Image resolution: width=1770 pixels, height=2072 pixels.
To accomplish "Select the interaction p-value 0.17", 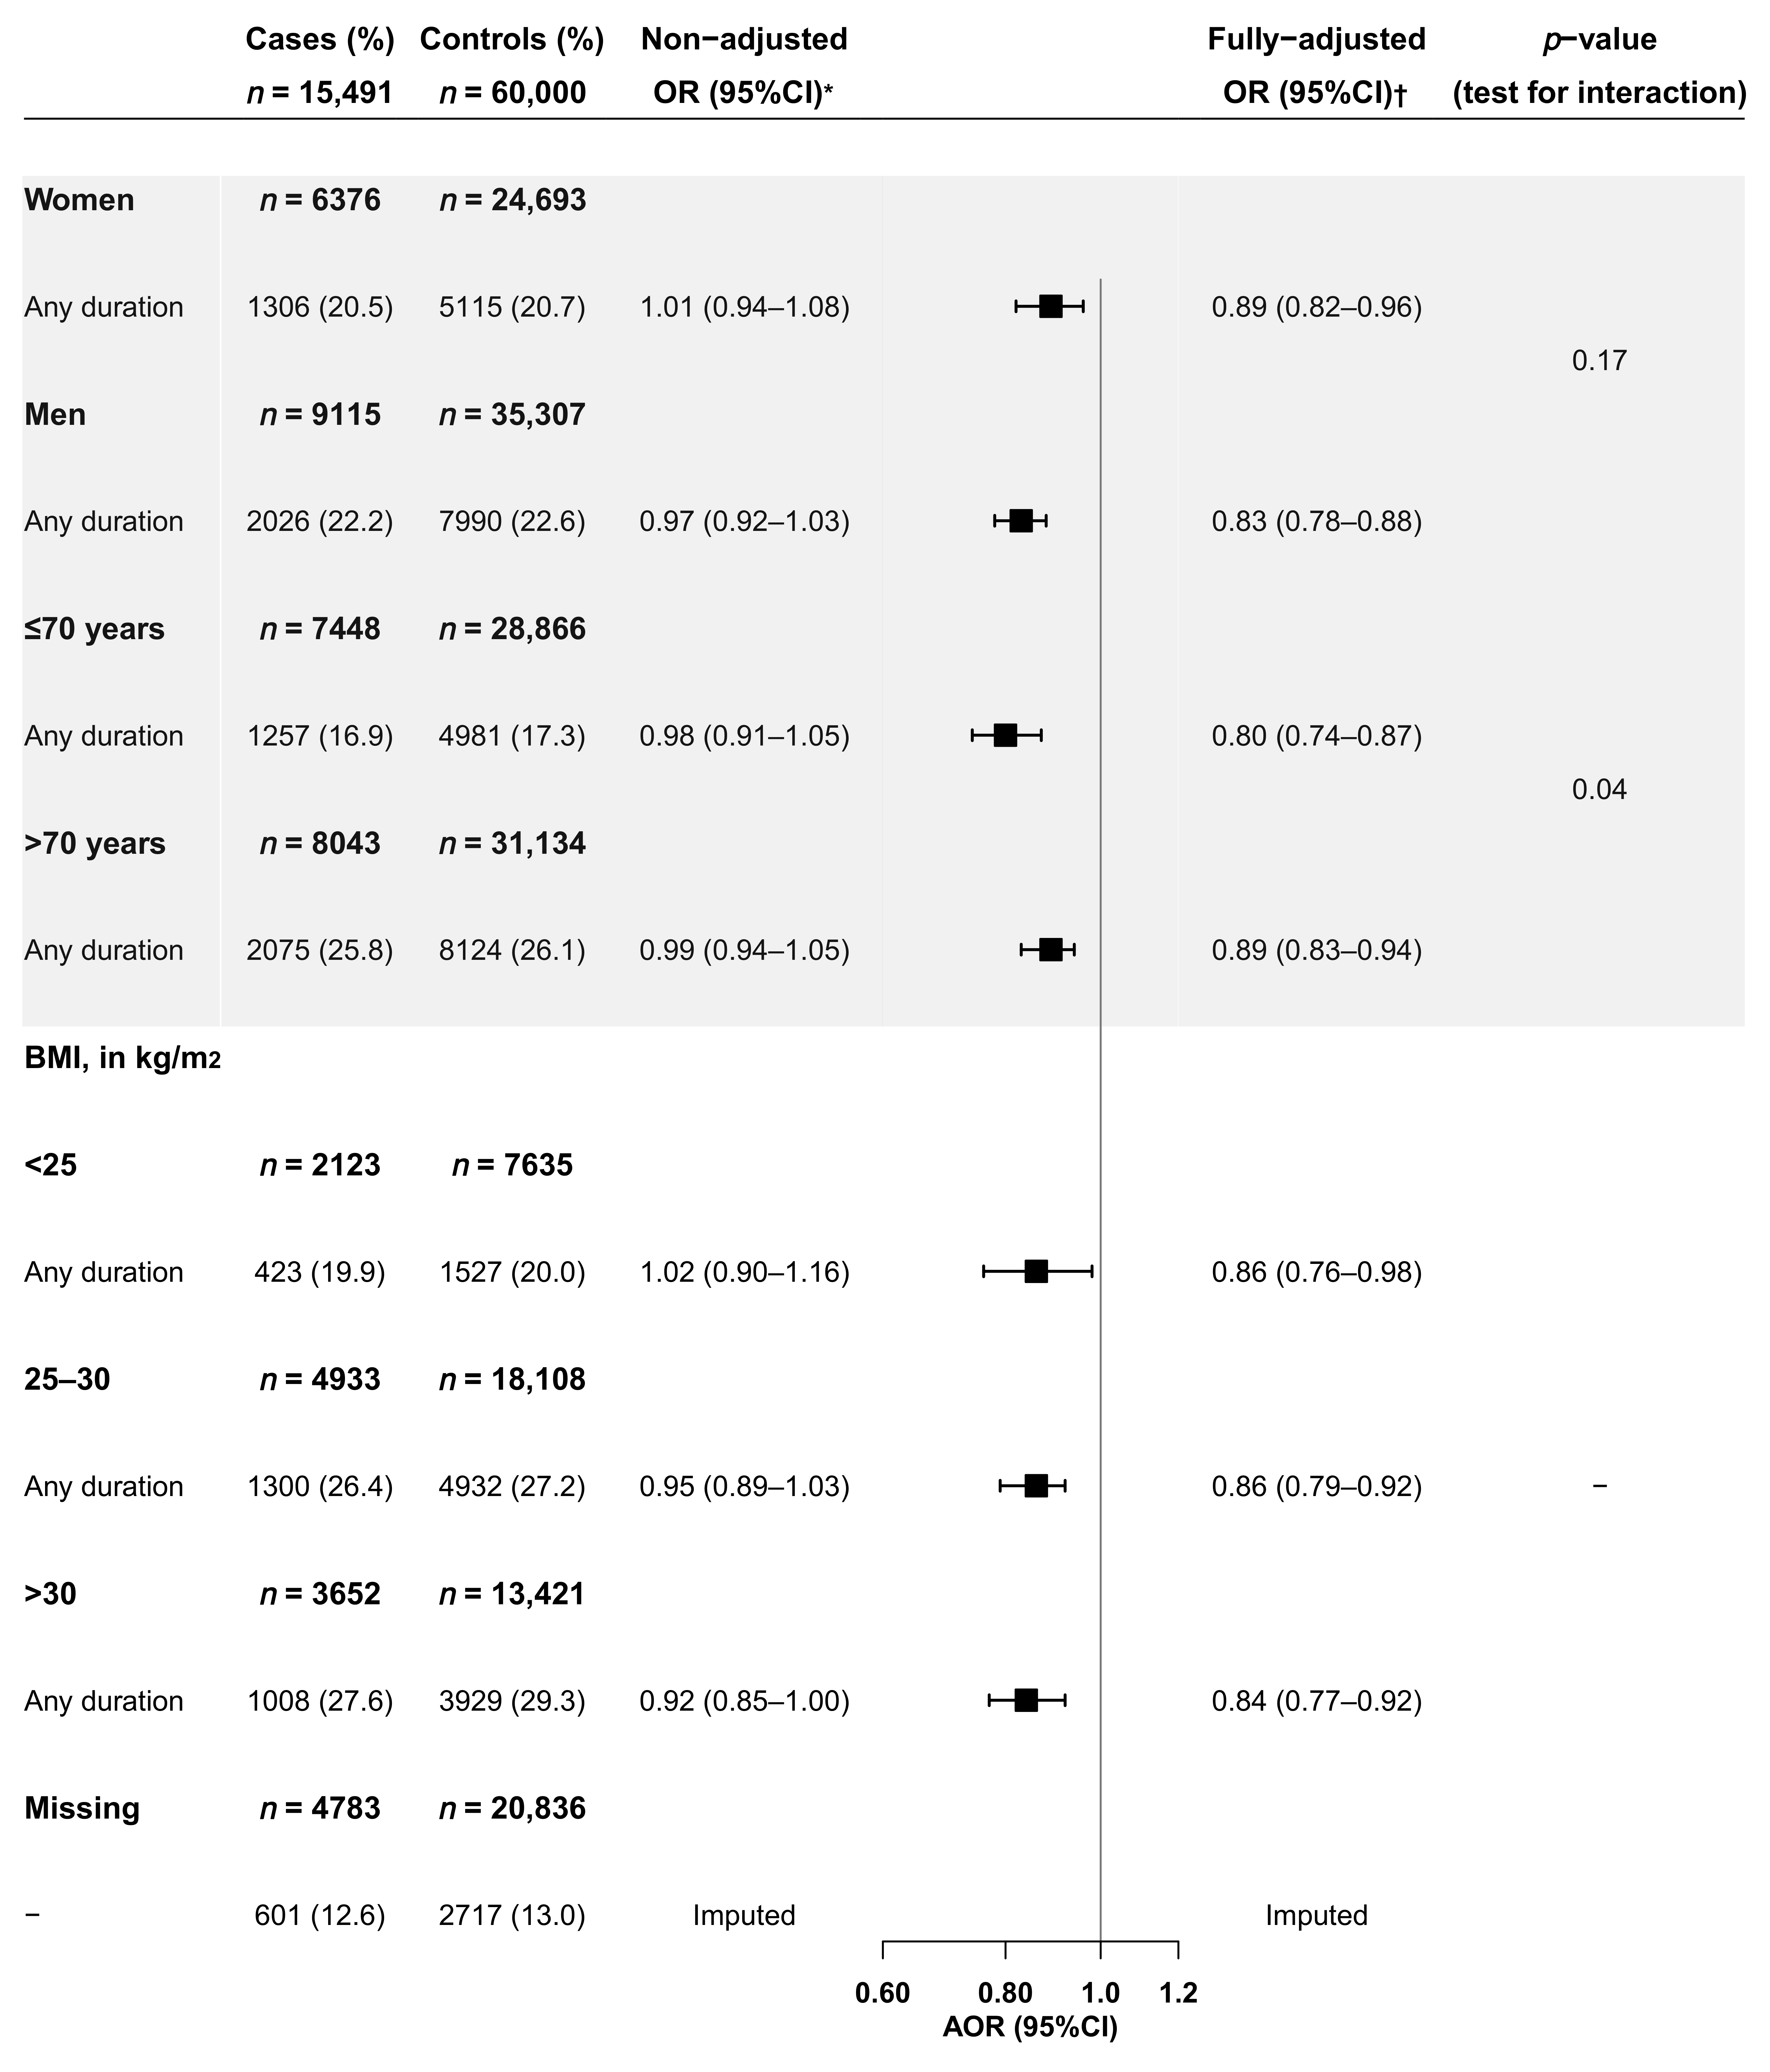I will [x=1599, y=361].
